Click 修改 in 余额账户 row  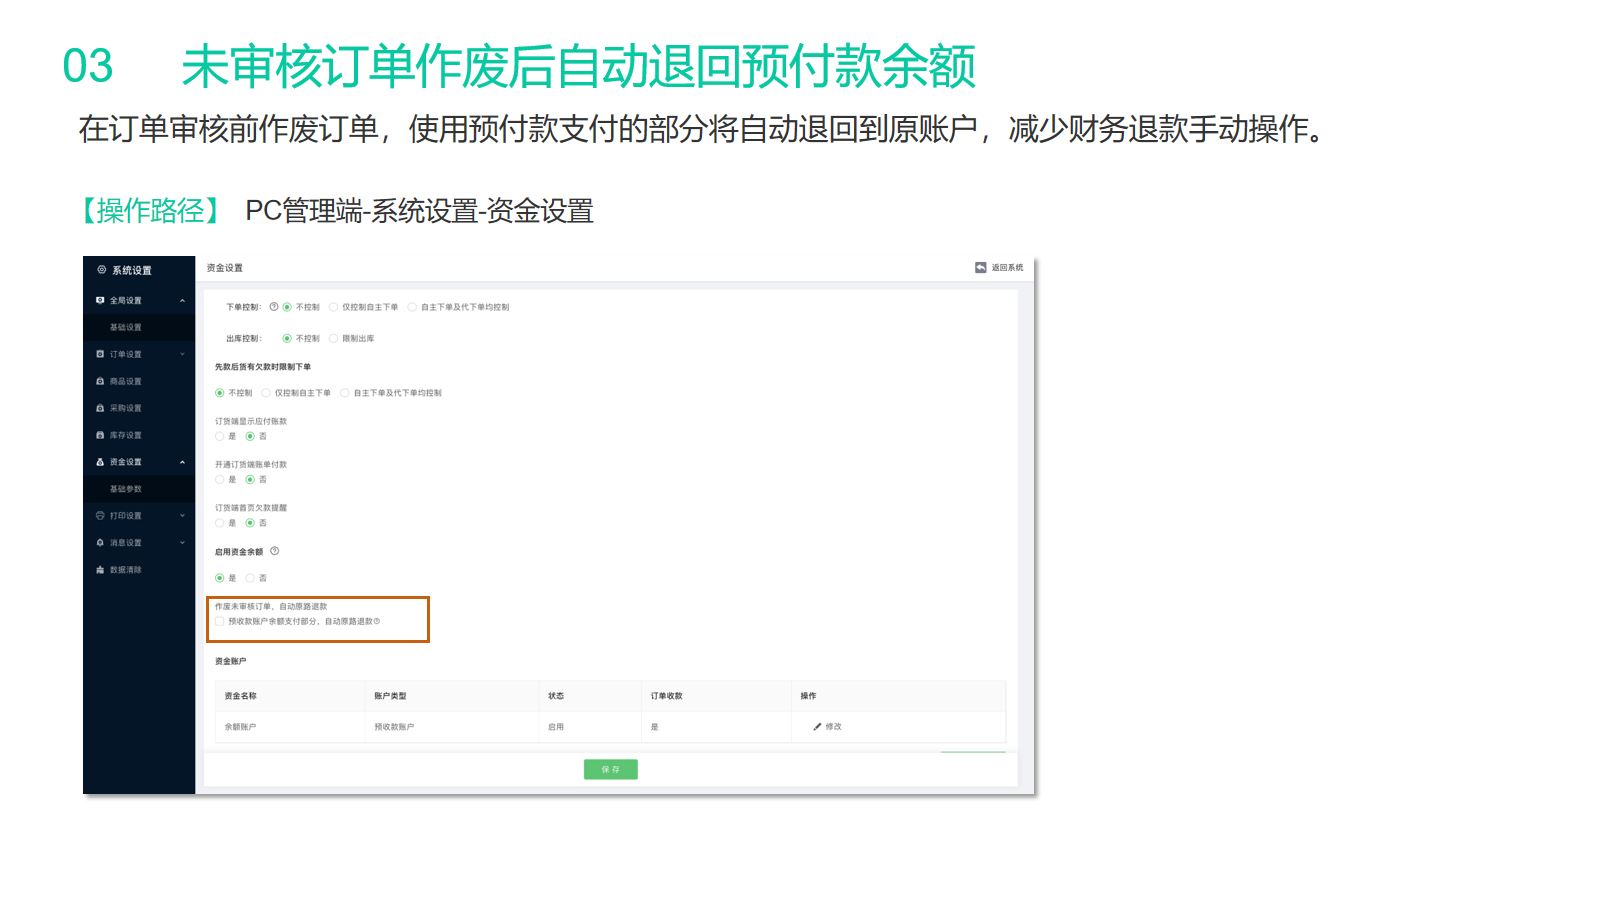[x=834, y=727]
